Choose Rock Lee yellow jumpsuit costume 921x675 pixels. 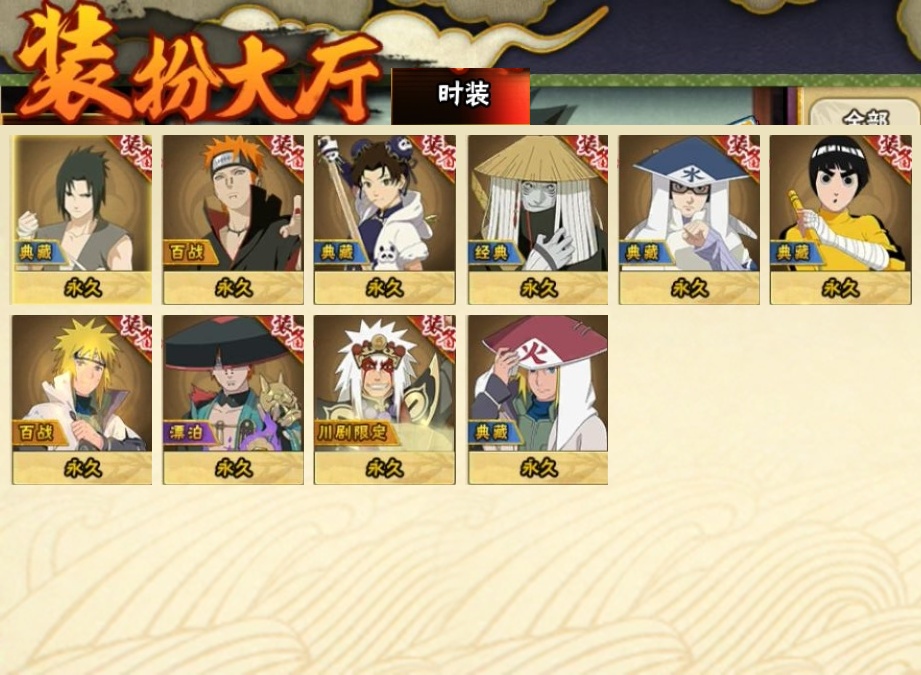point(841,219)
